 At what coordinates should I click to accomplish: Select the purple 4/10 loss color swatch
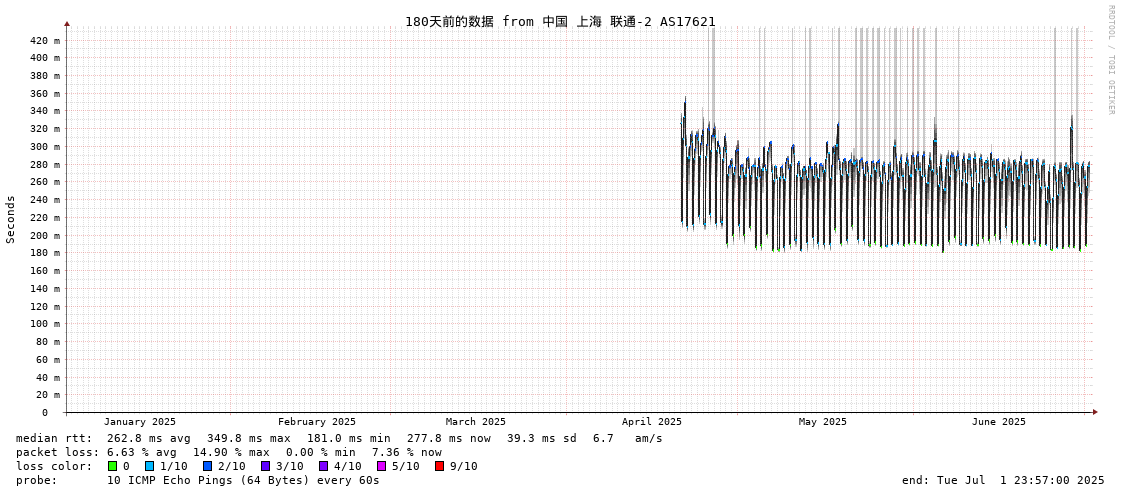pyautogui.click(x=323, y=466)
